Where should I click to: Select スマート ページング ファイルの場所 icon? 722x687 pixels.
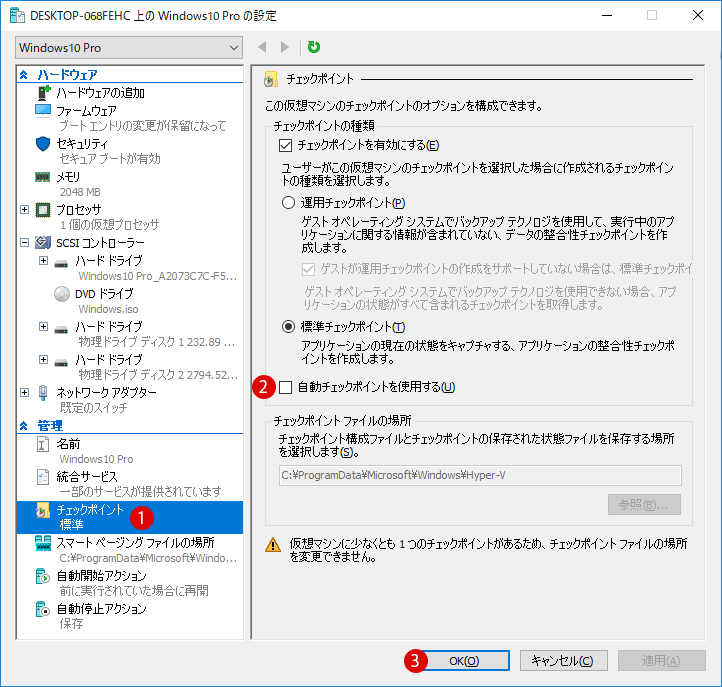pyautogui.click(x=43, y=543)
